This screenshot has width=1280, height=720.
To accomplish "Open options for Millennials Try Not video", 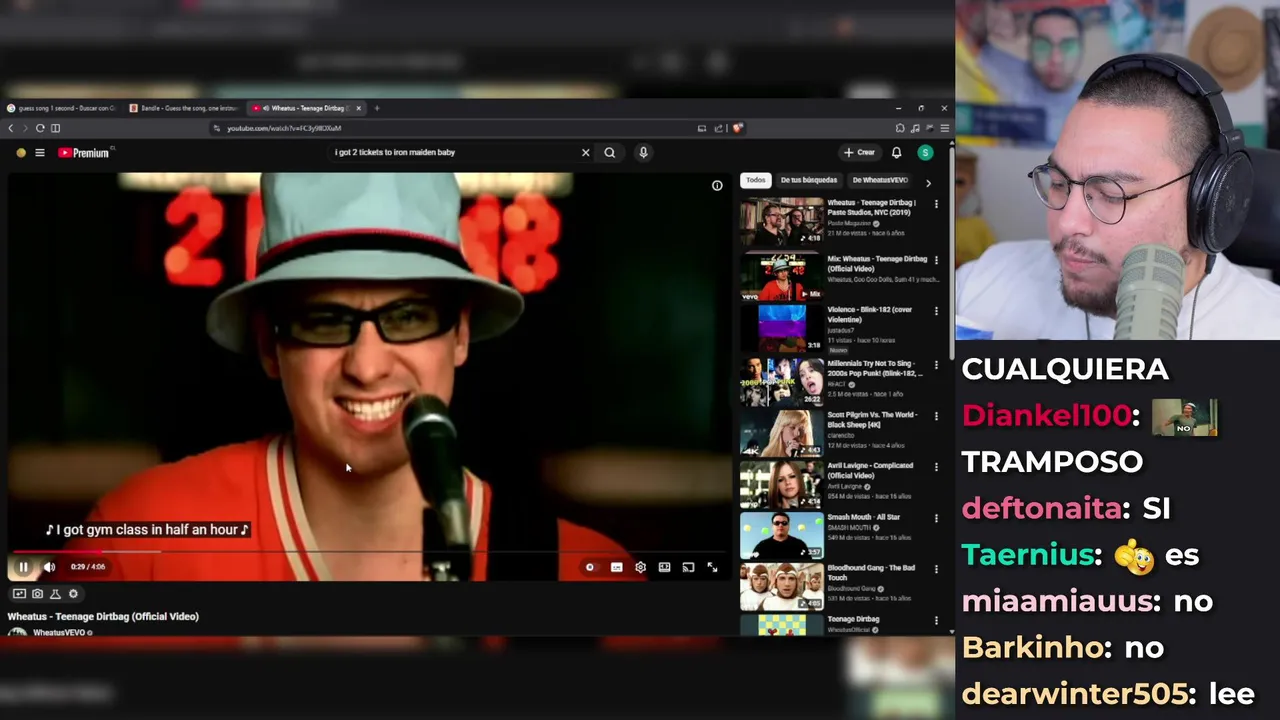I will 936,365.
